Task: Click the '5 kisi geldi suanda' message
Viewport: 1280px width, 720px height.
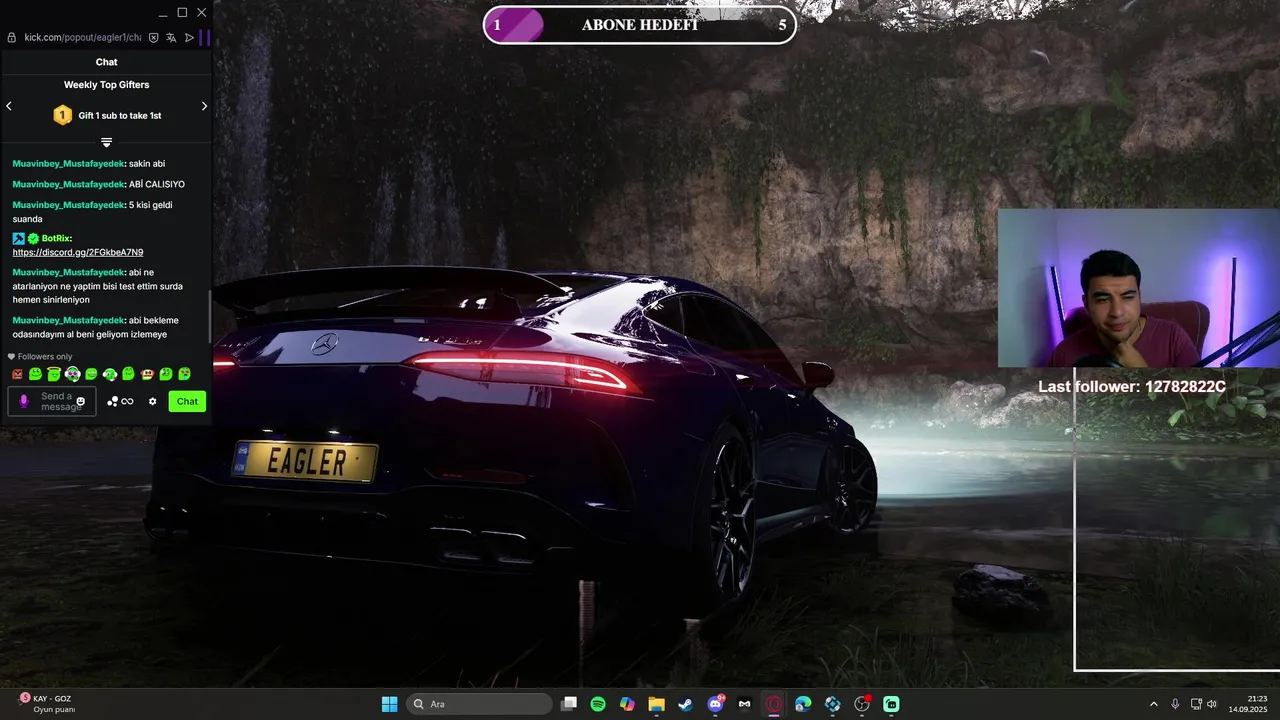Action: click(x=93, y=211)
